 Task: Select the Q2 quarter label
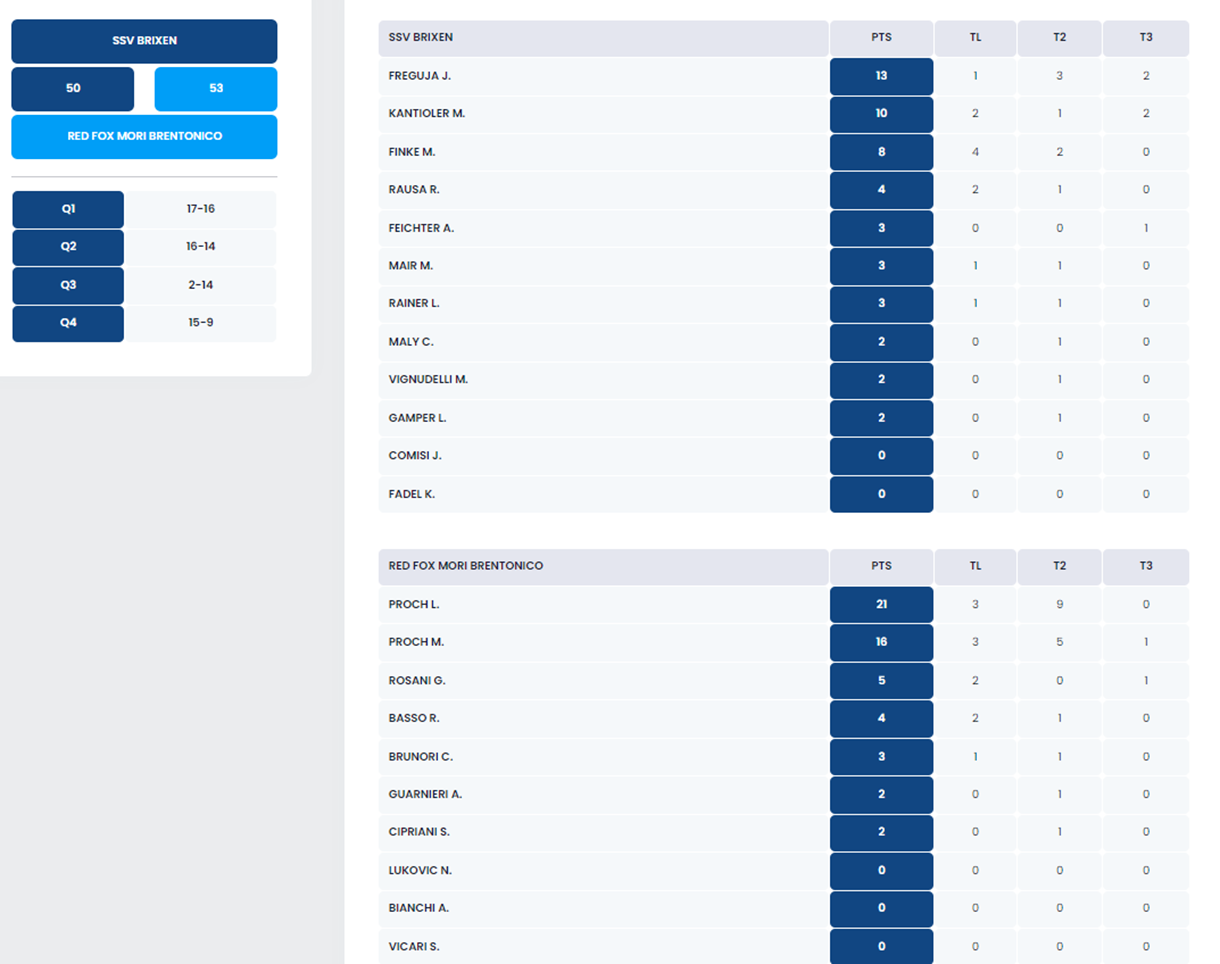tap(68, 247)
